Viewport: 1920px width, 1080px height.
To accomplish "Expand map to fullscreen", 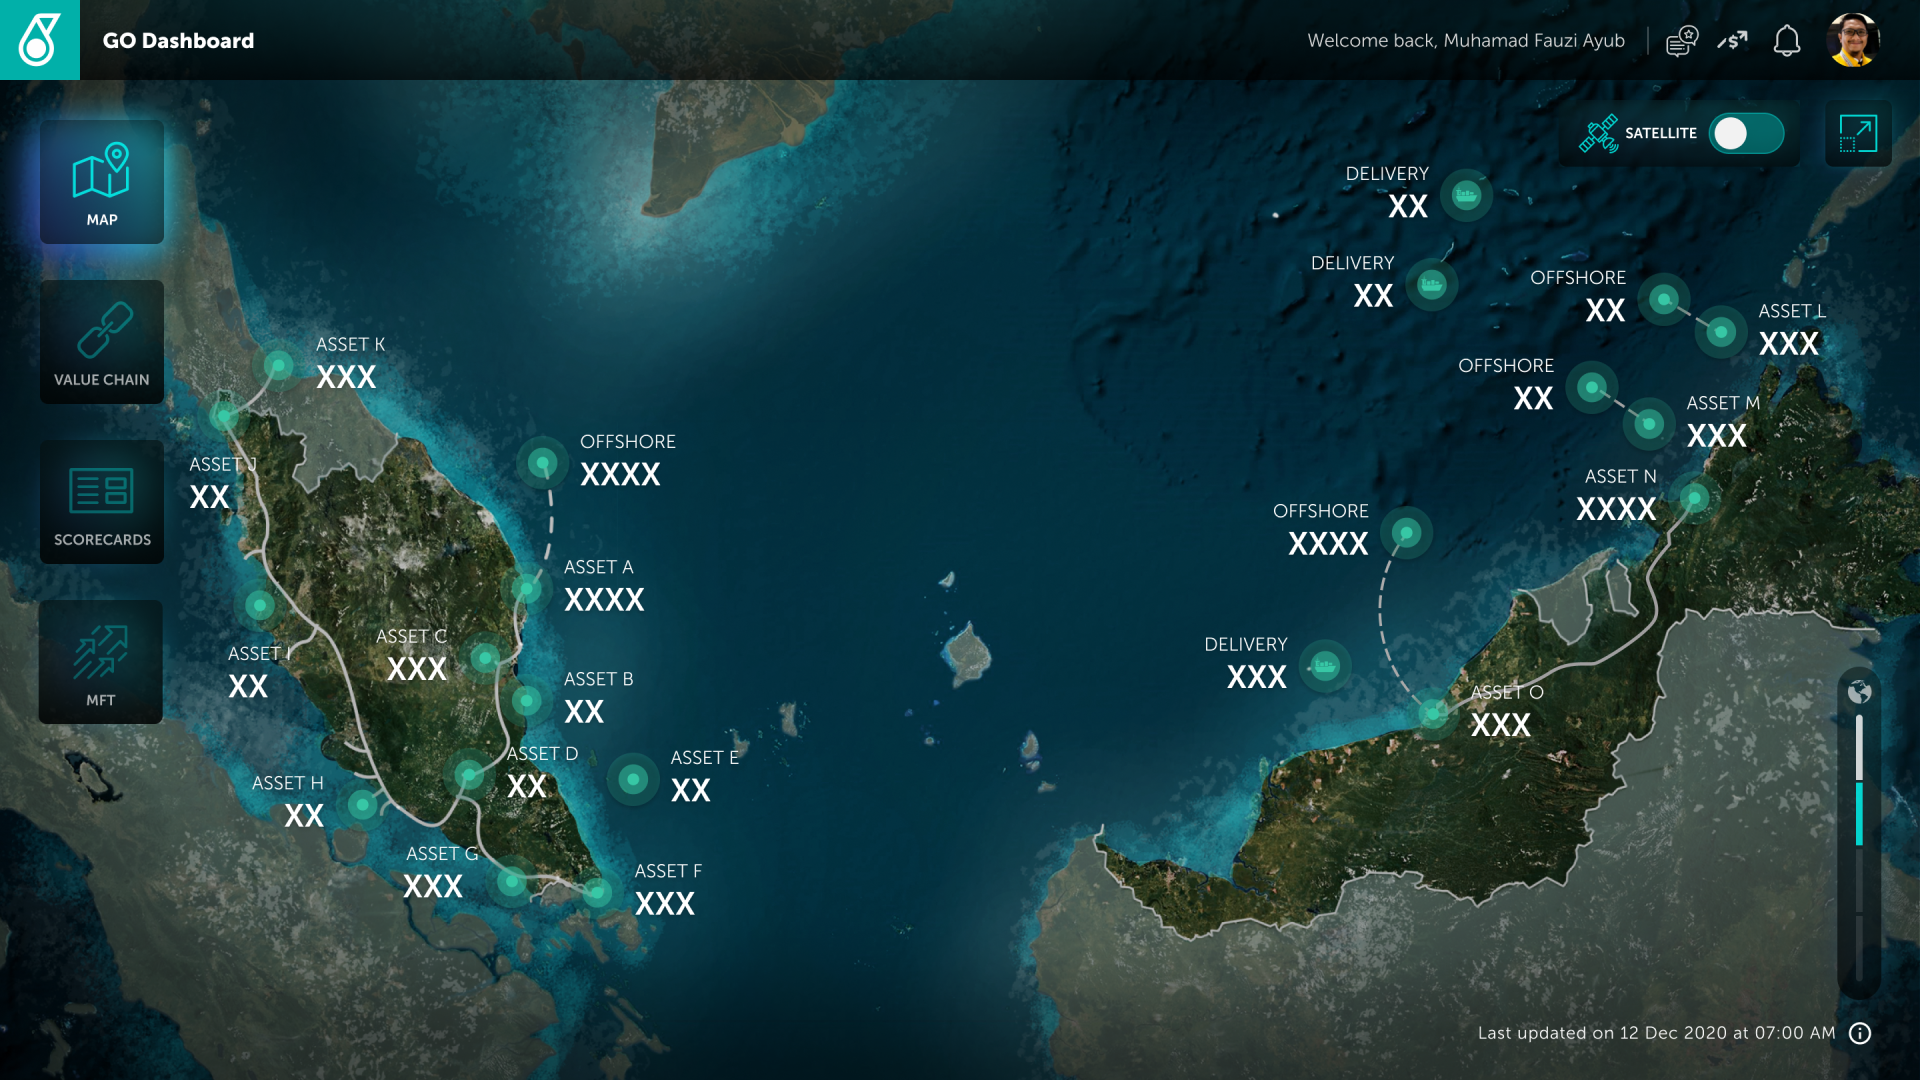I will pos(1858,133).
